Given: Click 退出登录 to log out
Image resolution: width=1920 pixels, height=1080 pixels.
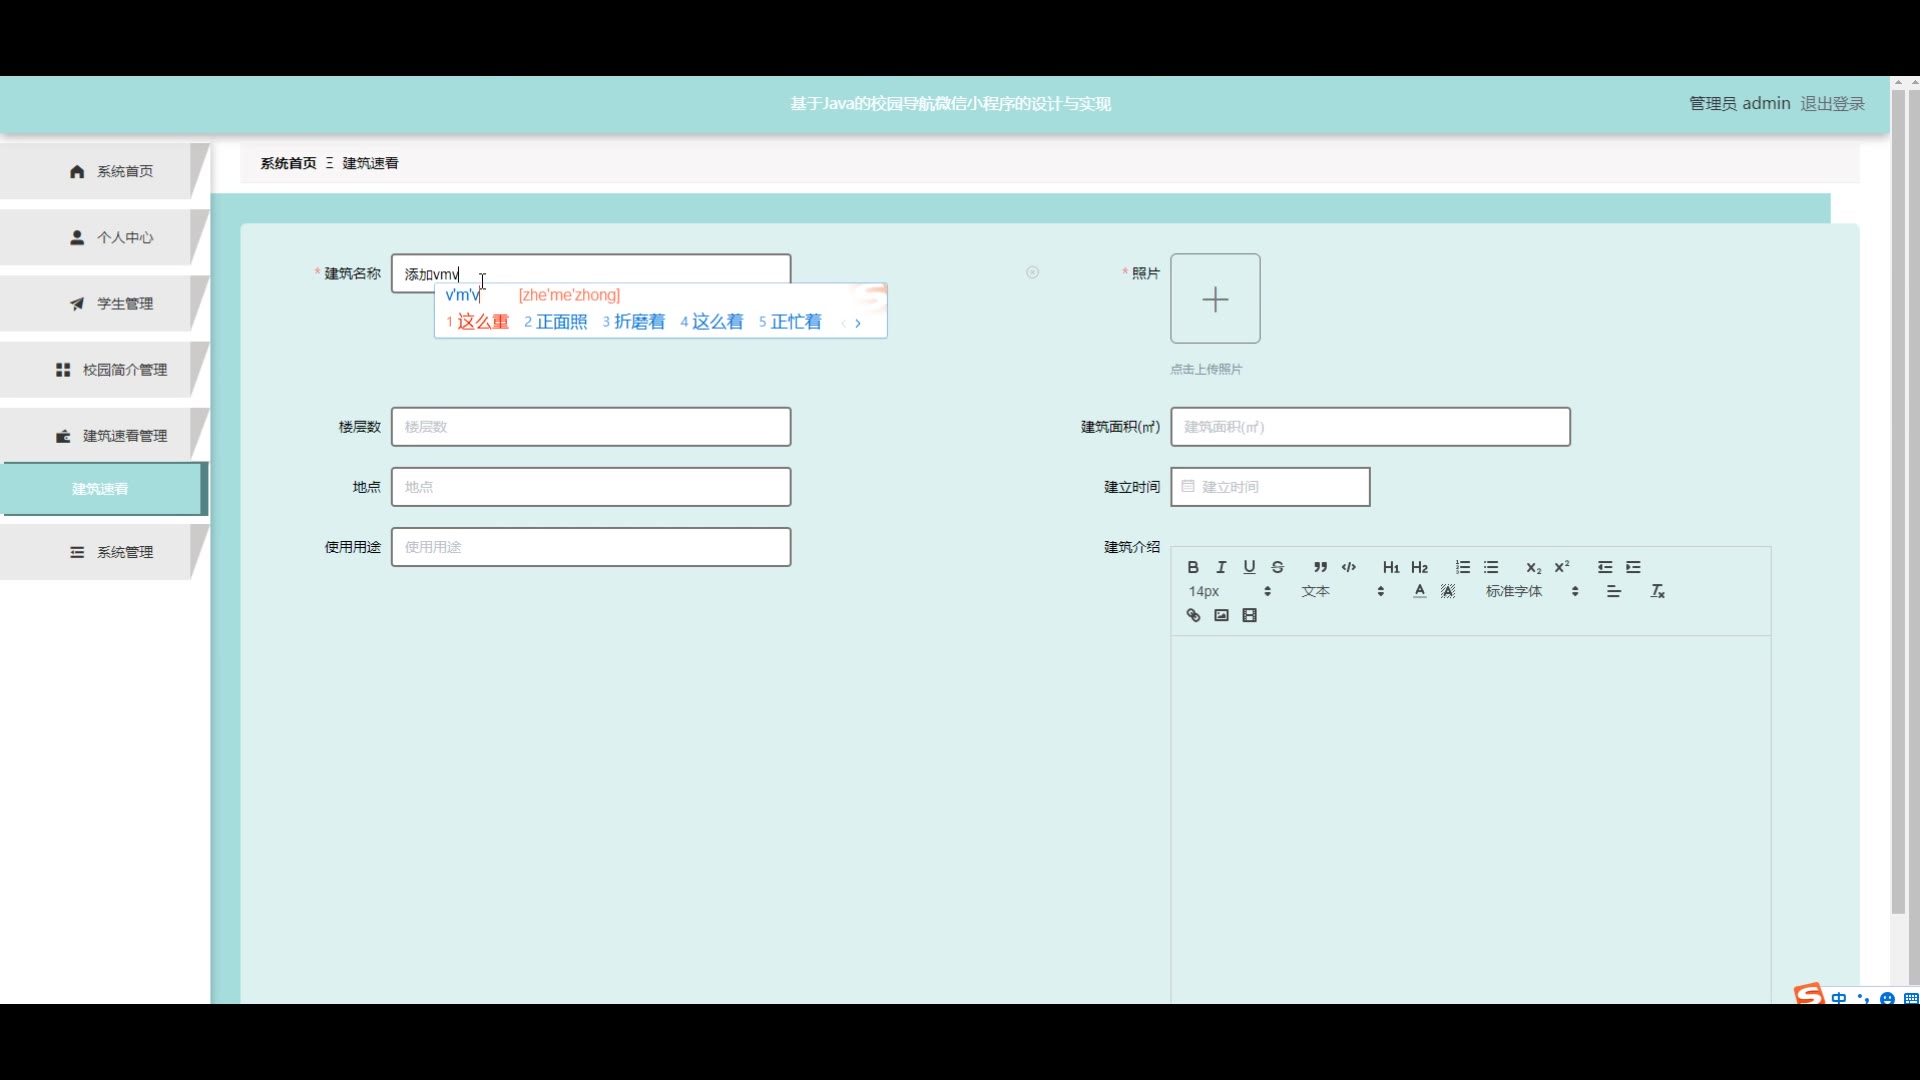Looking at the screenshot, I should [1832, 104].
